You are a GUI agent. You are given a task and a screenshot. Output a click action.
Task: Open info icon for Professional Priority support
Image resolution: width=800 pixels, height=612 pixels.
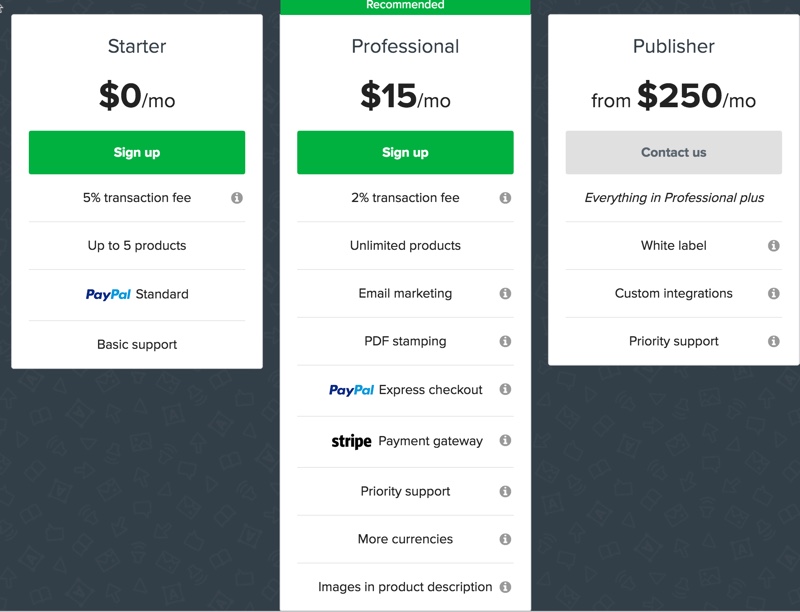[505, 491]
